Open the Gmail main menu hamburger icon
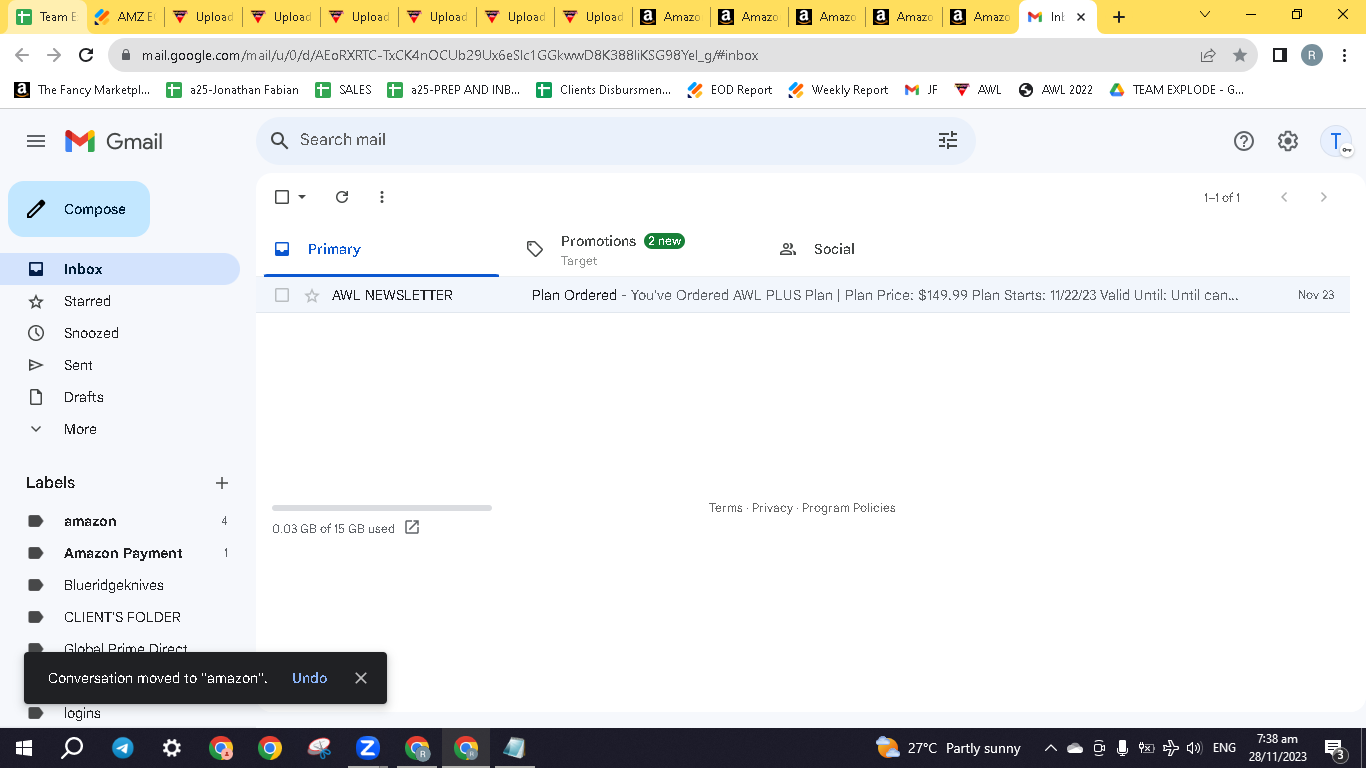1366x768 pixels. (36, 141)
